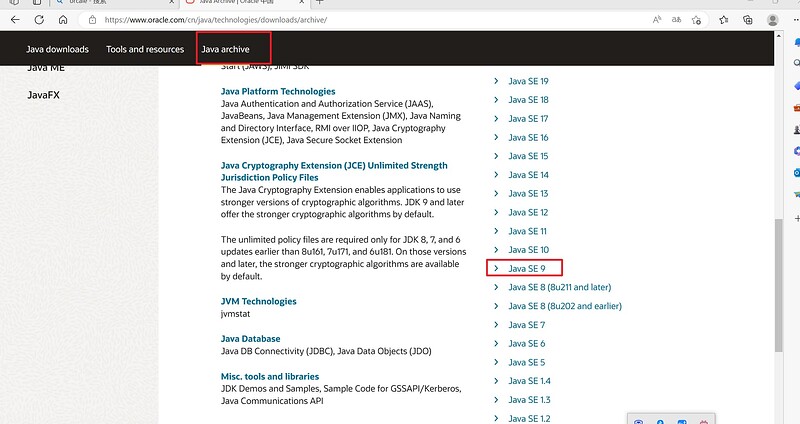Open the Java SE 7 link
Viewport: 800px width, 424px height.
pos(527,325)
